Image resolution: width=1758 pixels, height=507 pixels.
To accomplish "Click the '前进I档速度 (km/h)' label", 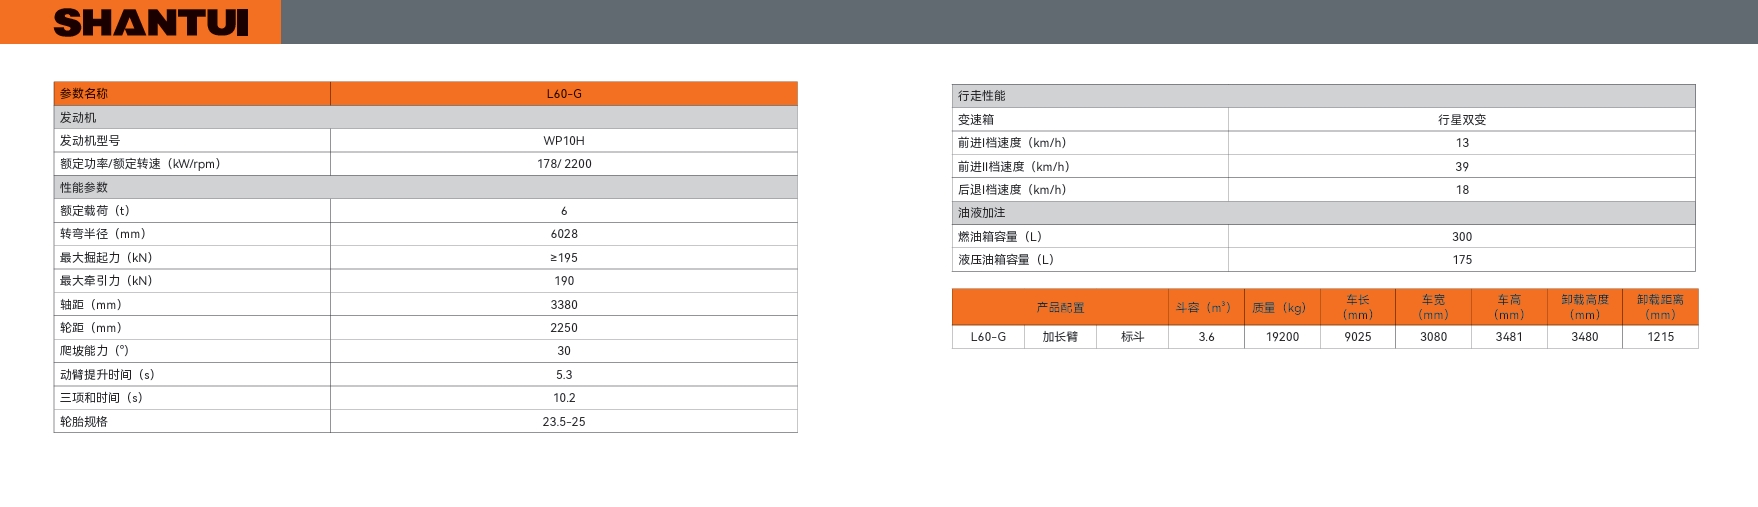I will [x=1012, y=143].
